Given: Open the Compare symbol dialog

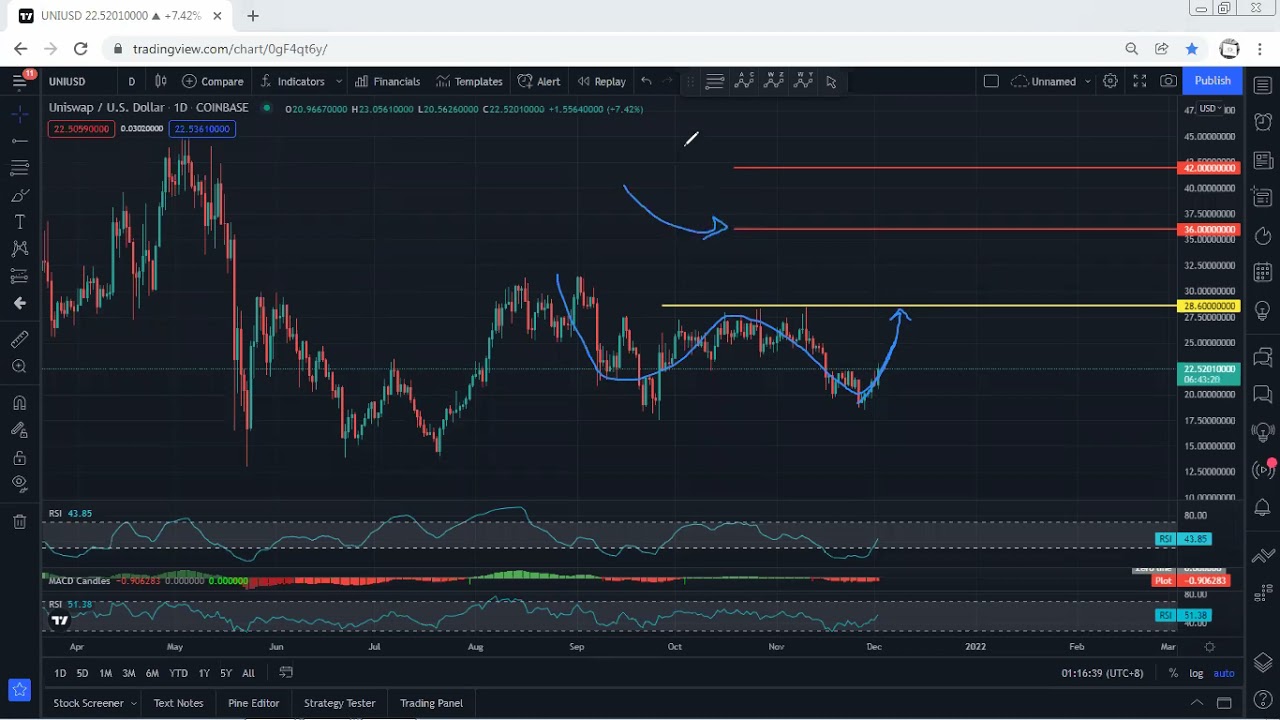Looking at the screenshot, I should pyautogui.click(x=213, y=81).
